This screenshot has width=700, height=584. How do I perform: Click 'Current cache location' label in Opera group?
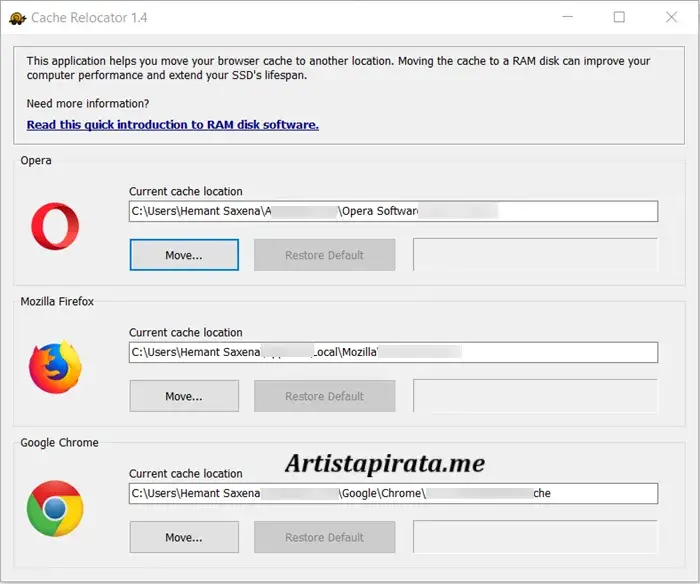(x=186, y=191)
